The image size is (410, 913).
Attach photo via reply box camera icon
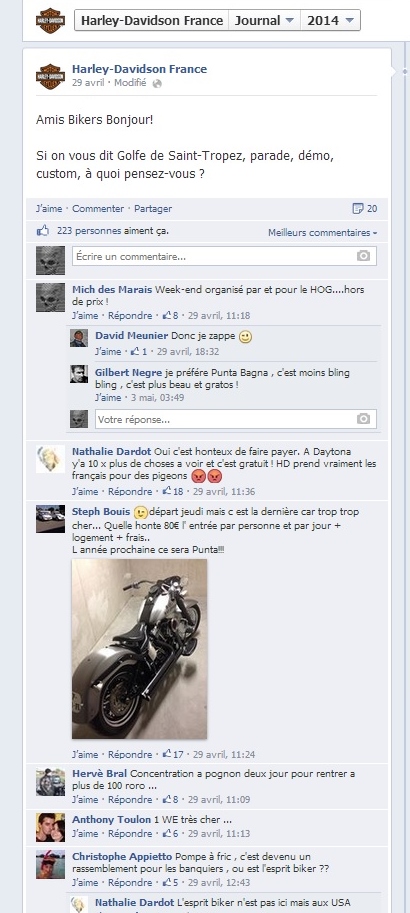pos(363,419)
